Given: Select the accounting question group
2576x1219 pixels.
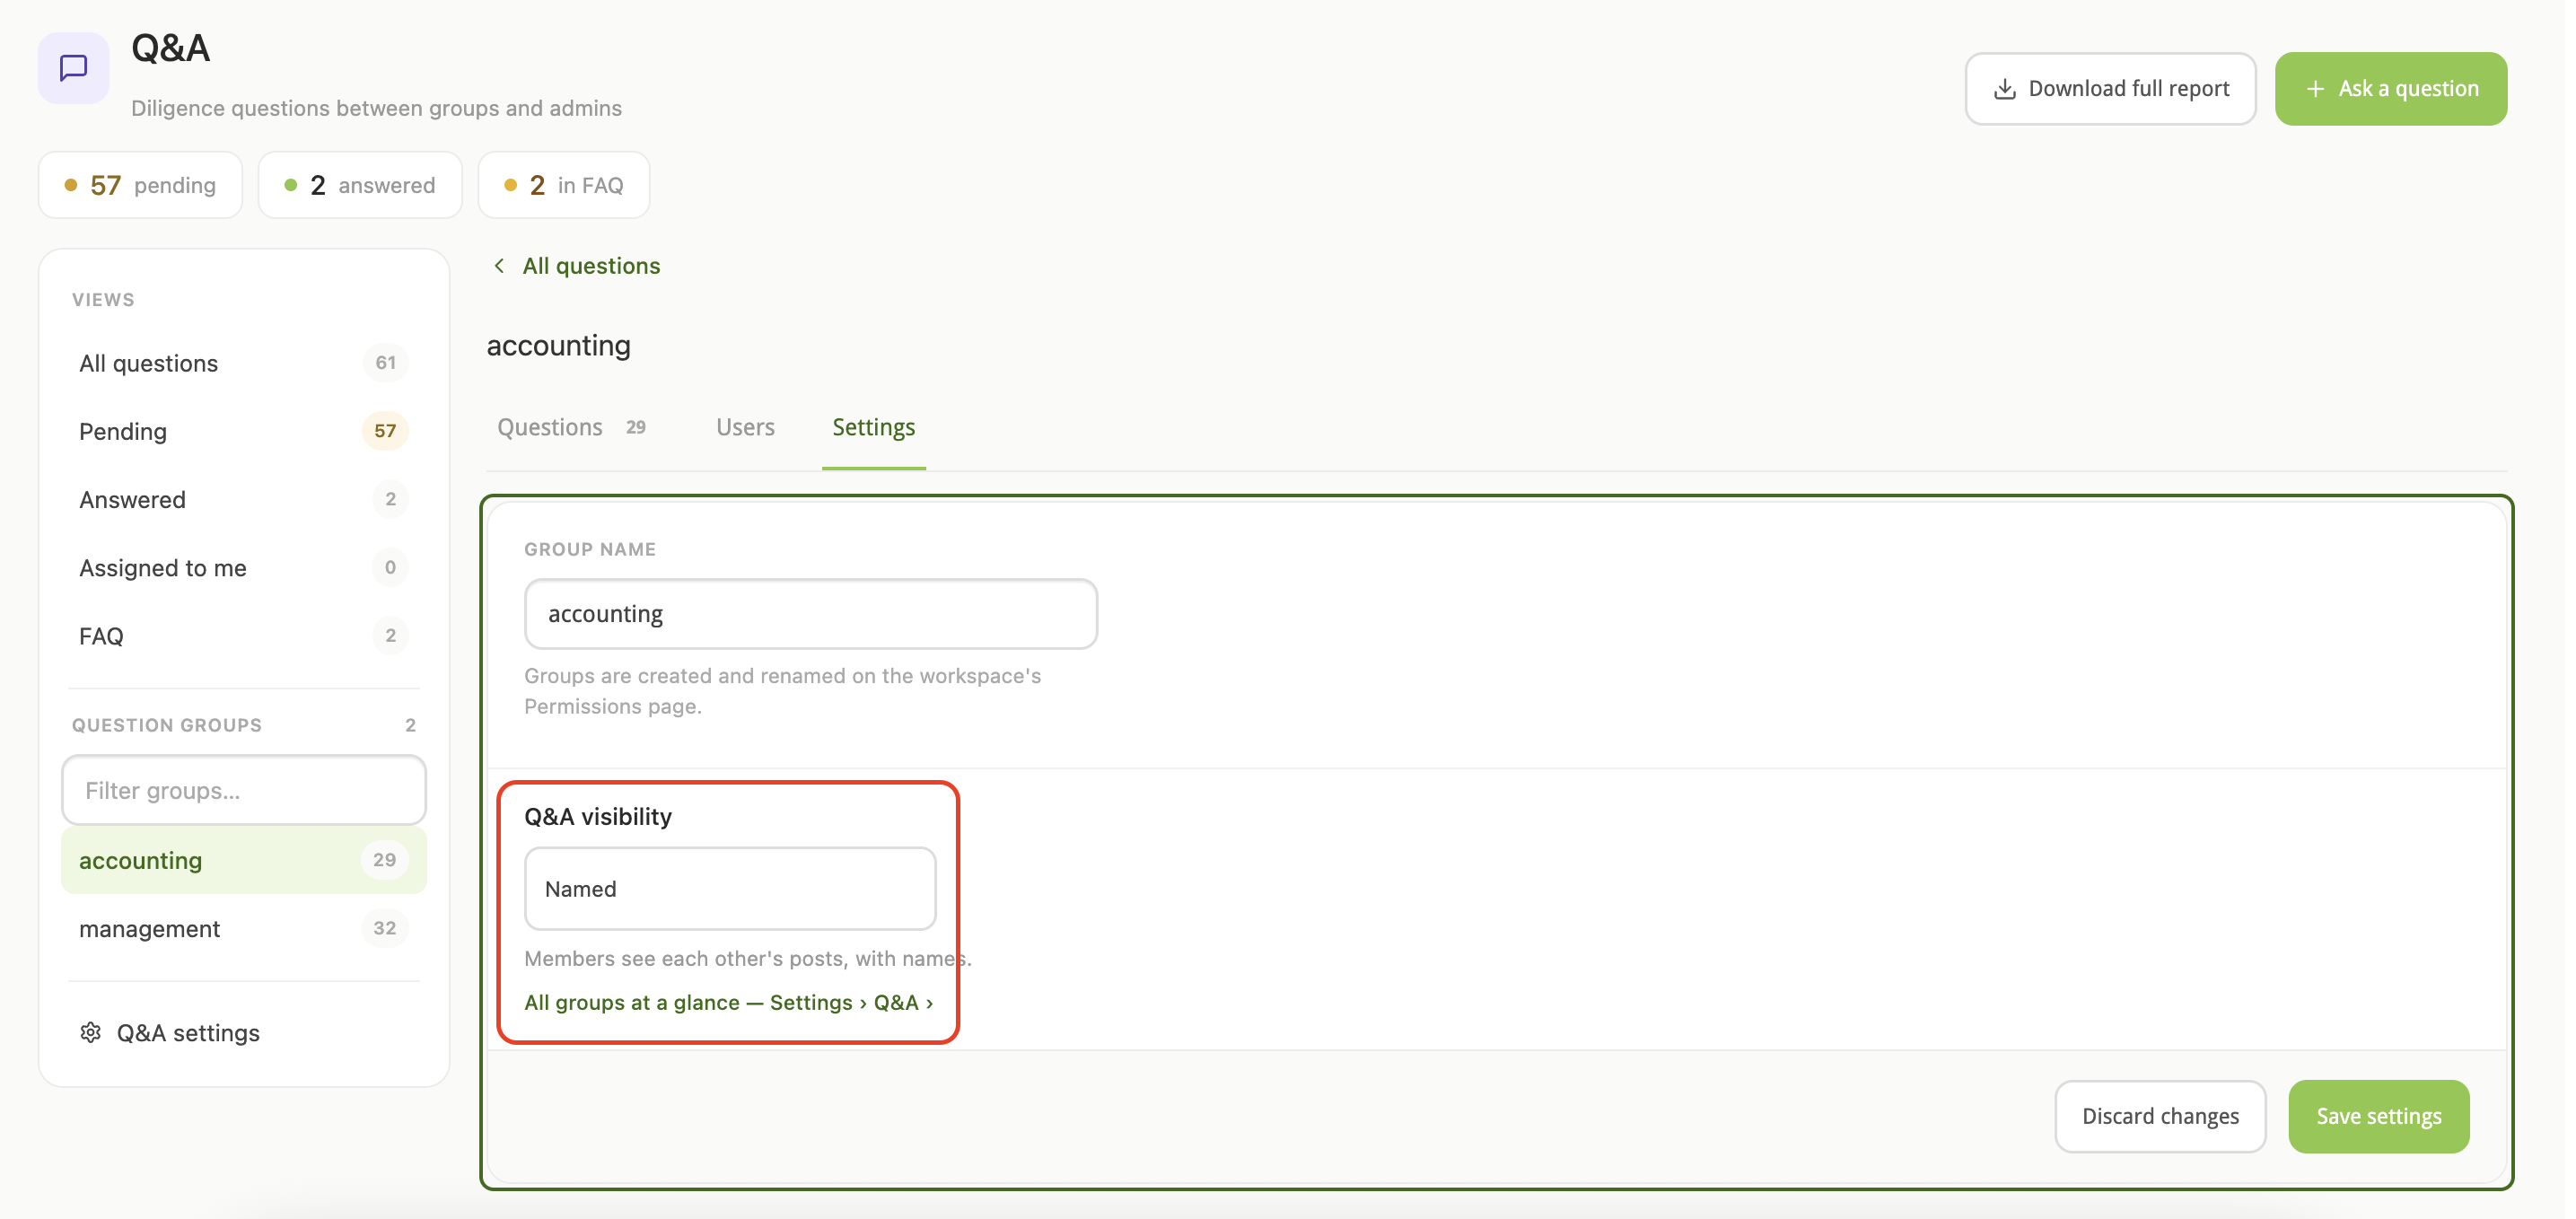Looking at the screenshot, I should pyautogui.click(x=243, y=860).
